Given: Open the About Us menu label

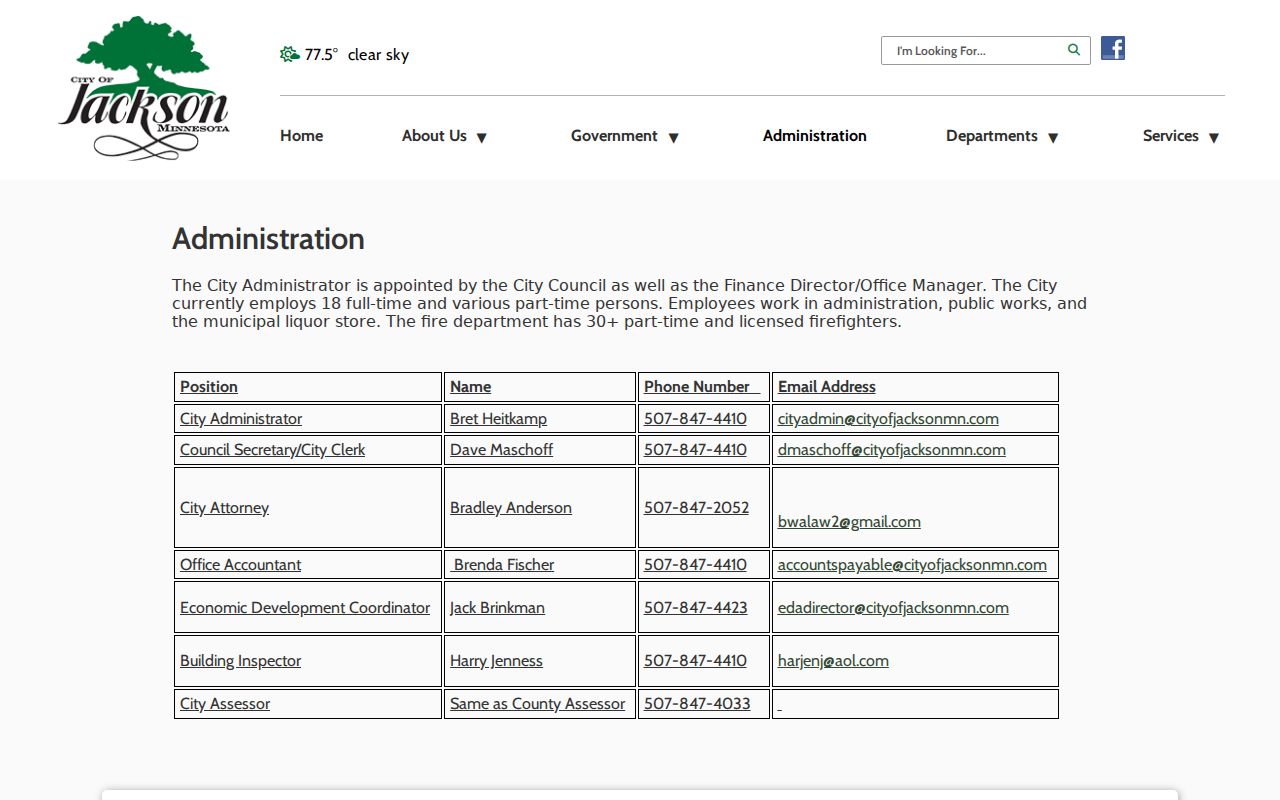Looking at the screenshot, I should tap(434, 136).
